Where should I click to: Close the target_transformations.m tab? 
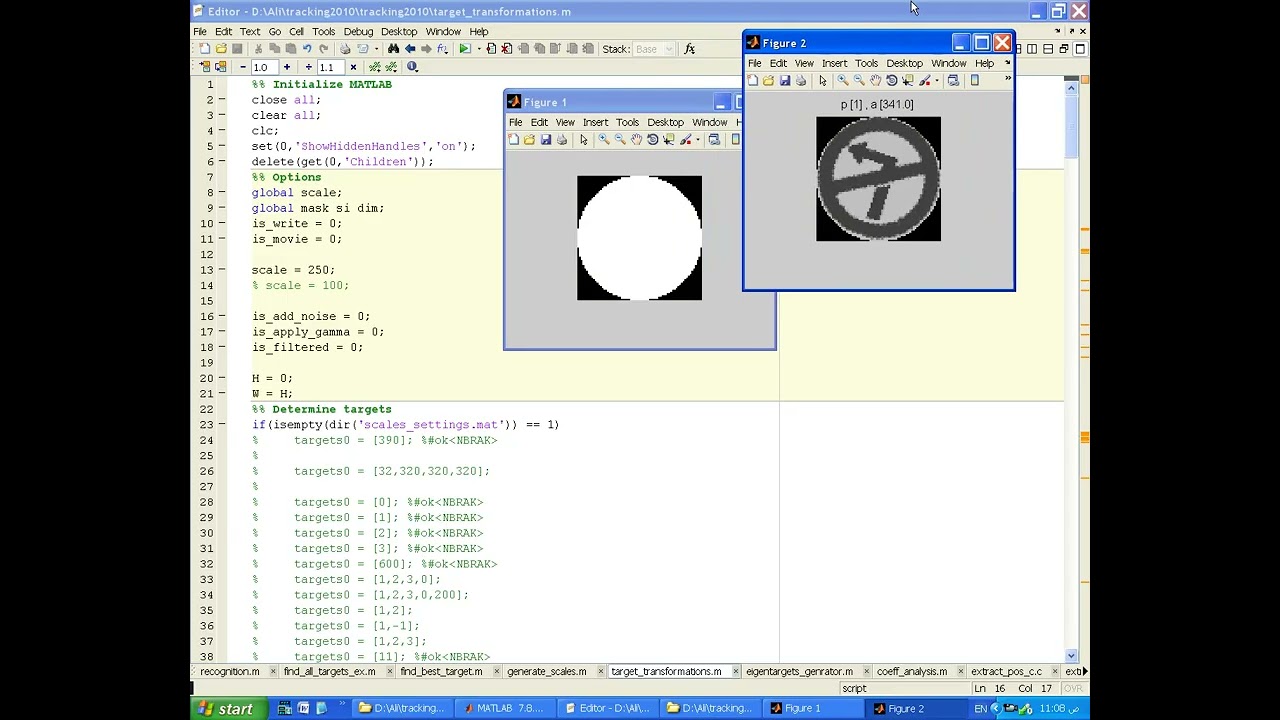(x=735, y=672)
